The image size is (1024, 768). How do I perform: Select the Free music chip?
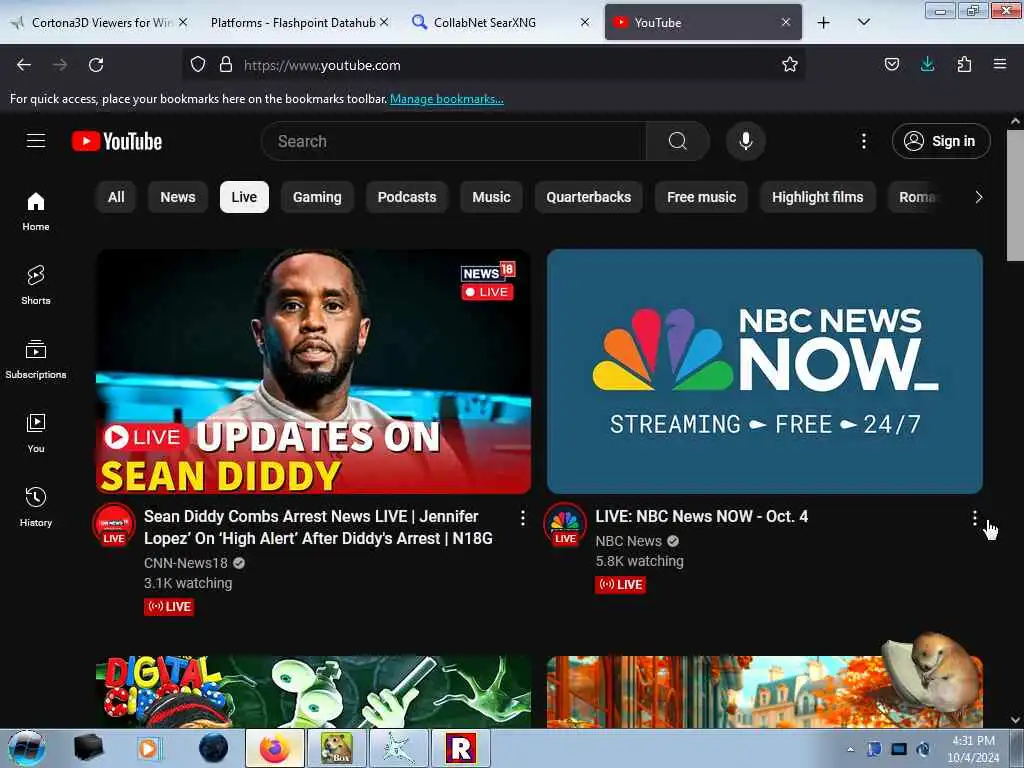[x=701, y=197]
